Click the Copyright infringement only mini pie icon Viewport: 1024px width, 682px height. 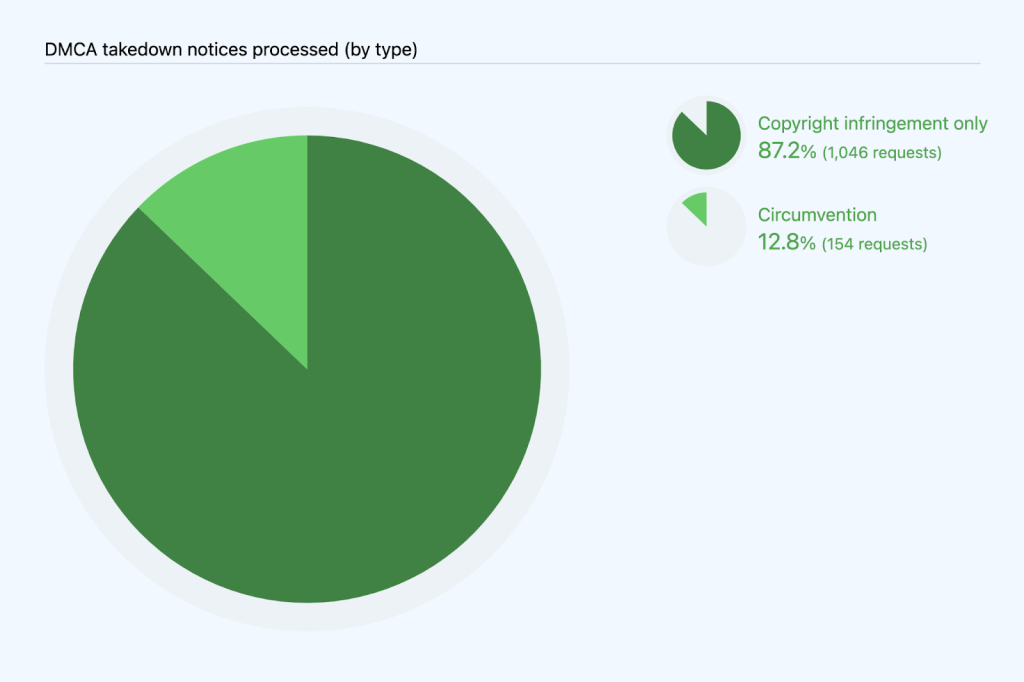click(707, 135)
